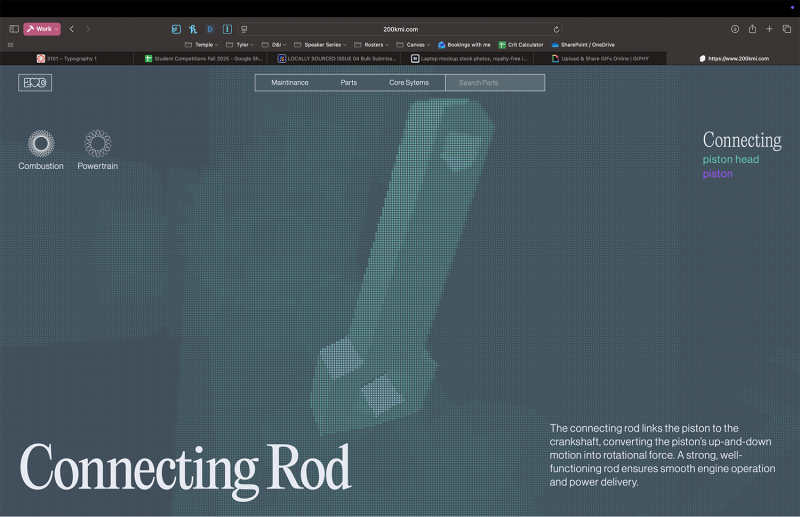The image size is (800, 517).
Task: Show tab overview icon
Action: 786,29
